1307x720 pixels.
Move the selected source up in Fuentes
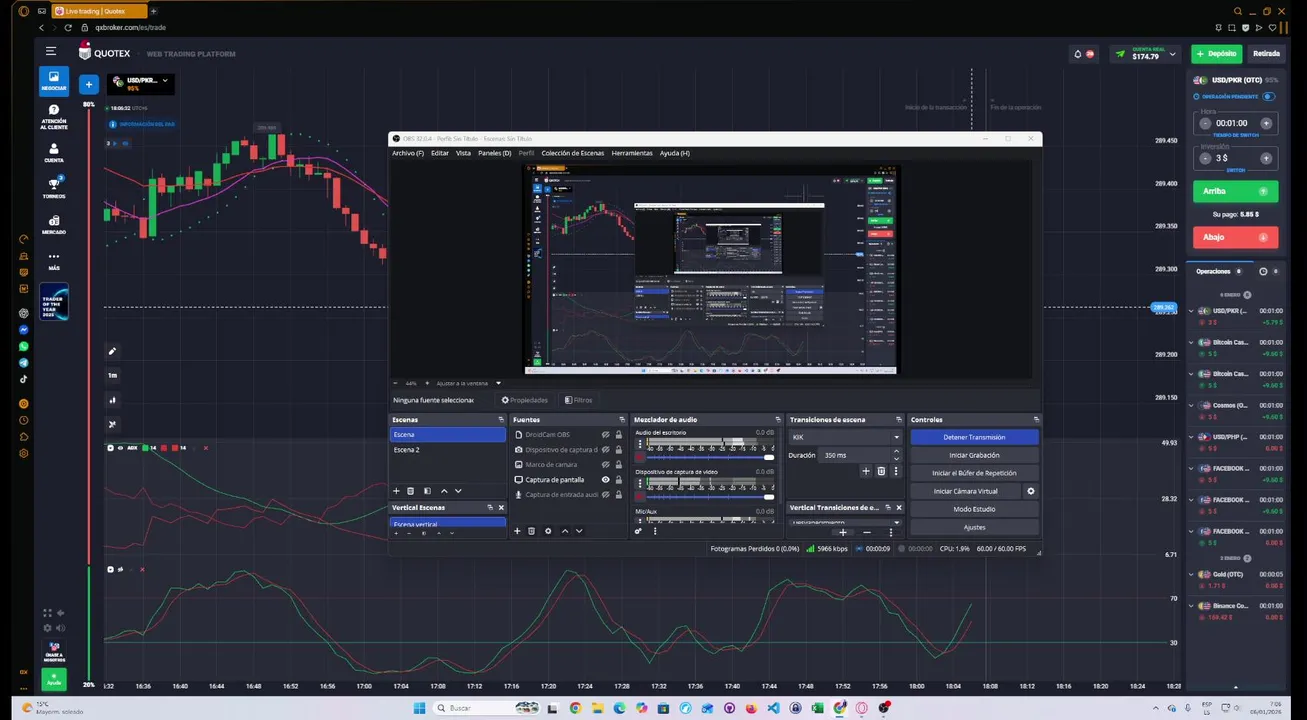coord(564,531)
